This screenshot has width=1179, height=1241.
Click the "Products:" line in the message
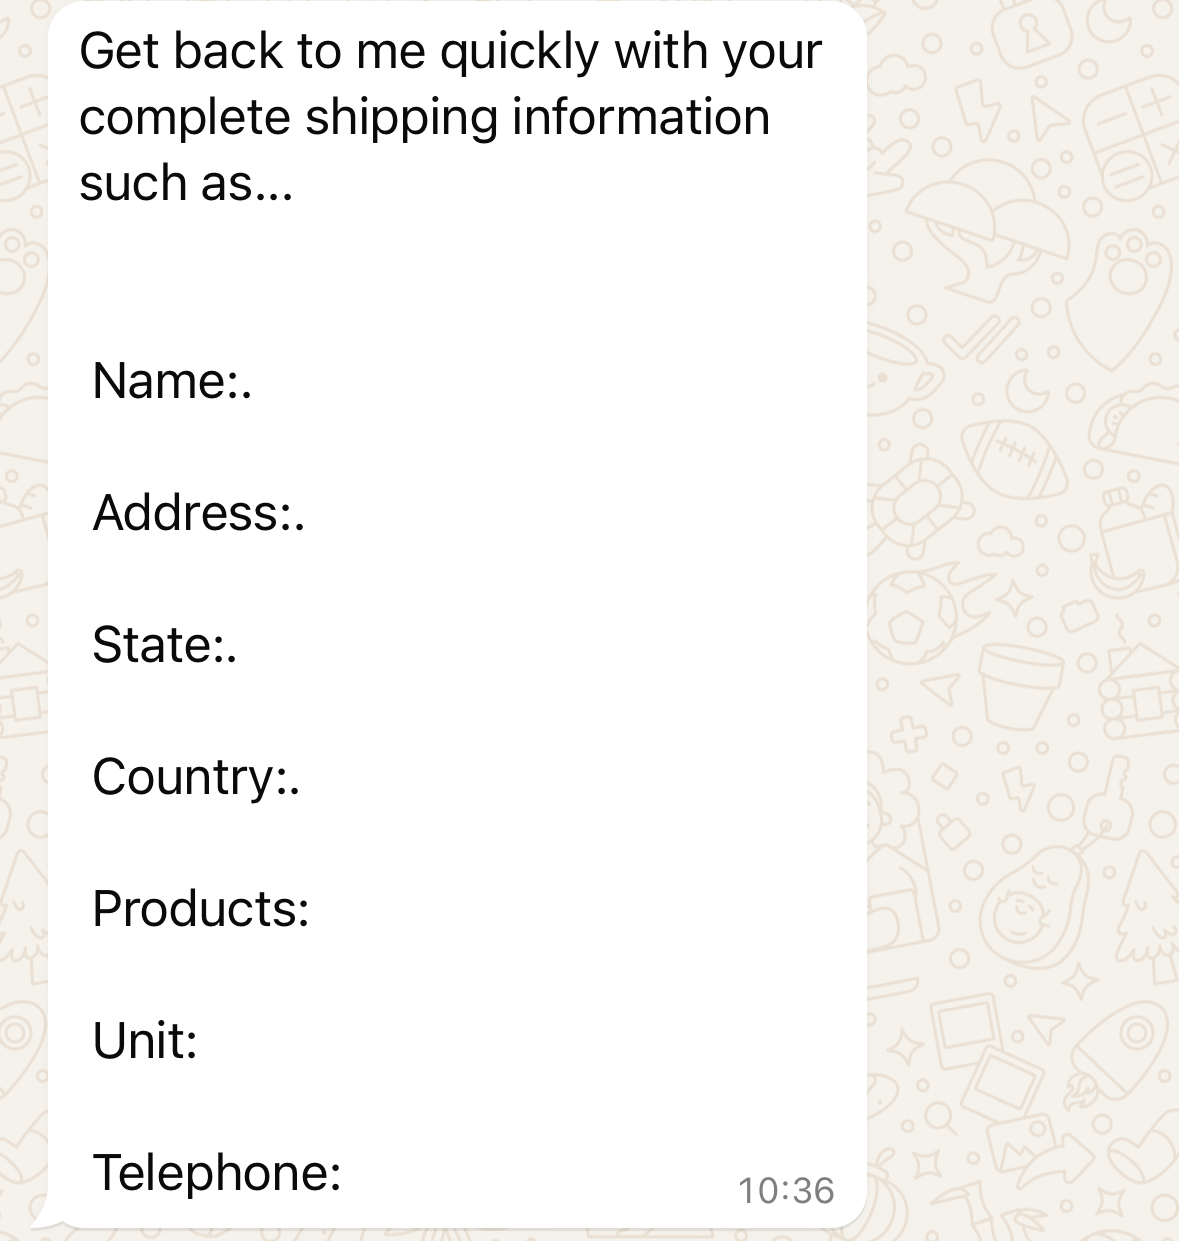click(x=200, y=909)
